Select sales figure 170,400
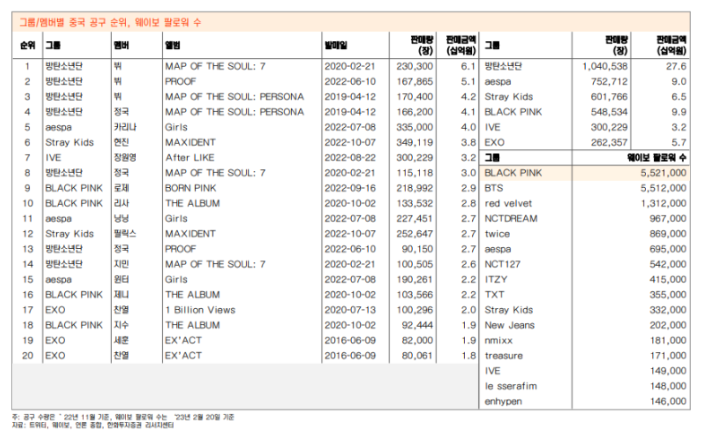This screenshot has width=707, height=433. [414, 97]
